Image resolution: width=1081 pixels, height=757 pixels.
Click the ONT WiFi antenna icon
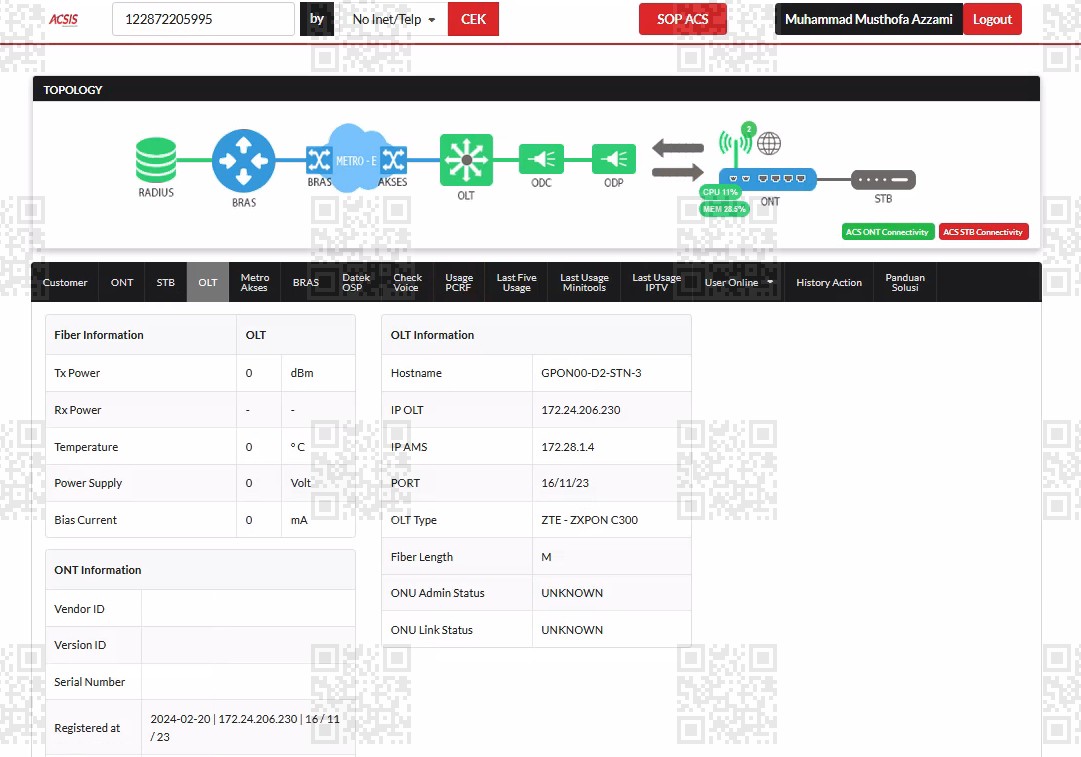735,146
